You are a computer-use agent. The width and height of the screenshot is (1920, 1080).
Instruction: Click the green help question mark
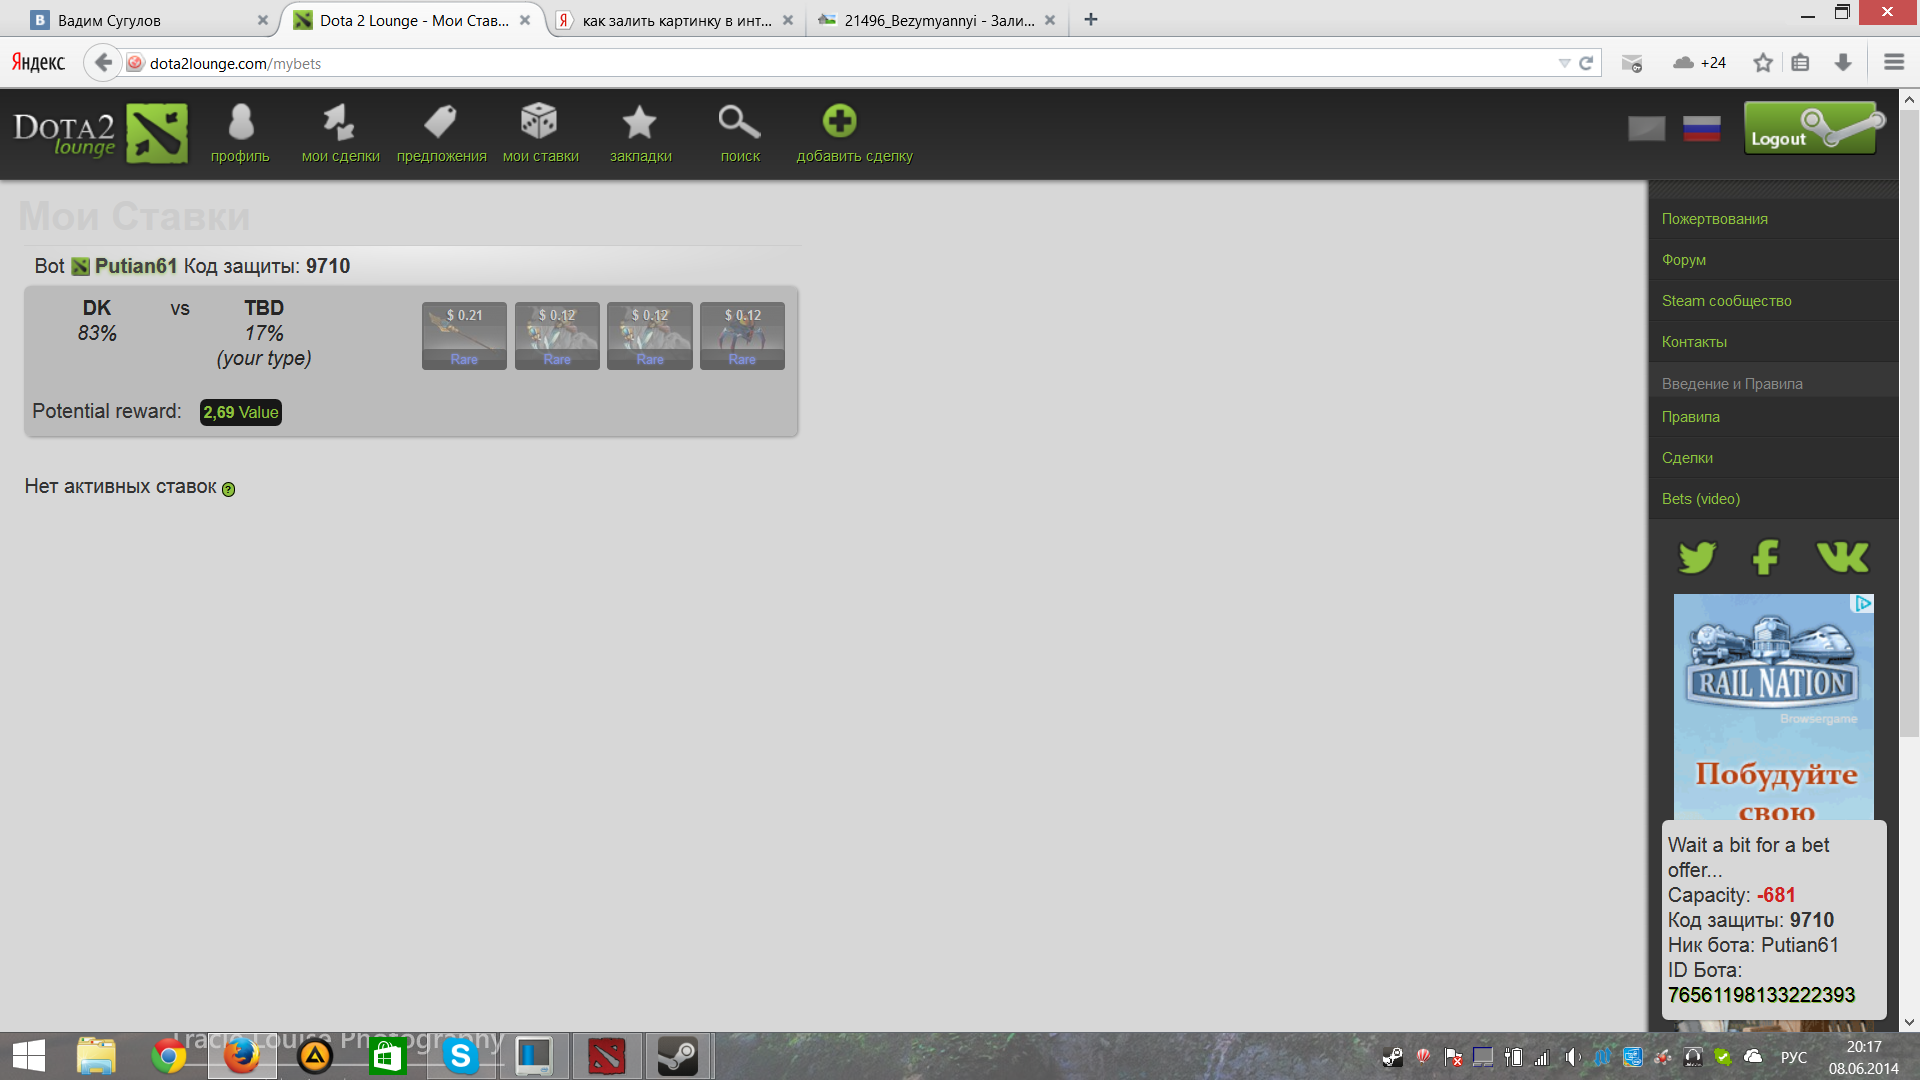(x=228, y=489)
